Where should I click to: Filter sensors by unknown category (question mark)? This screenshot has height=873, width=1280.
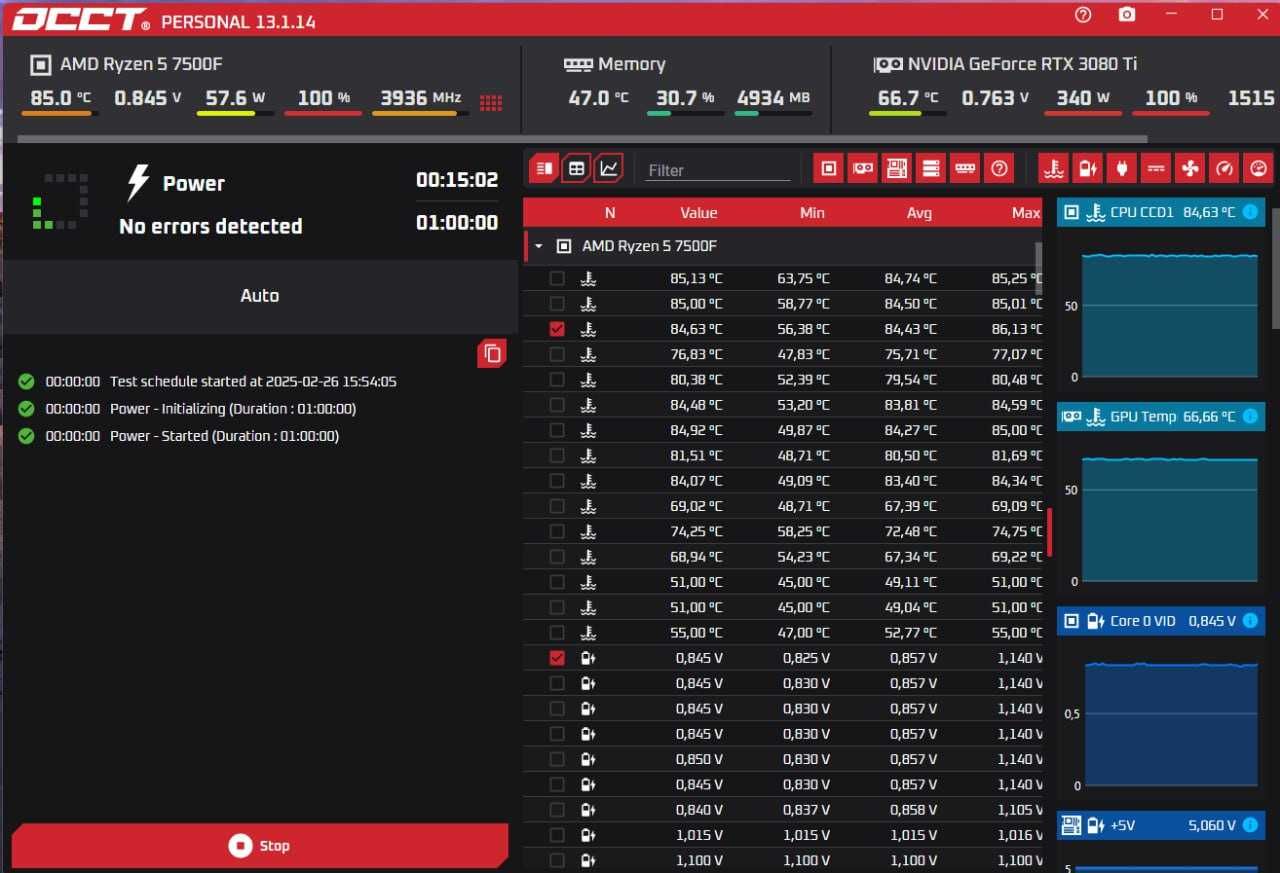point(998,168)
